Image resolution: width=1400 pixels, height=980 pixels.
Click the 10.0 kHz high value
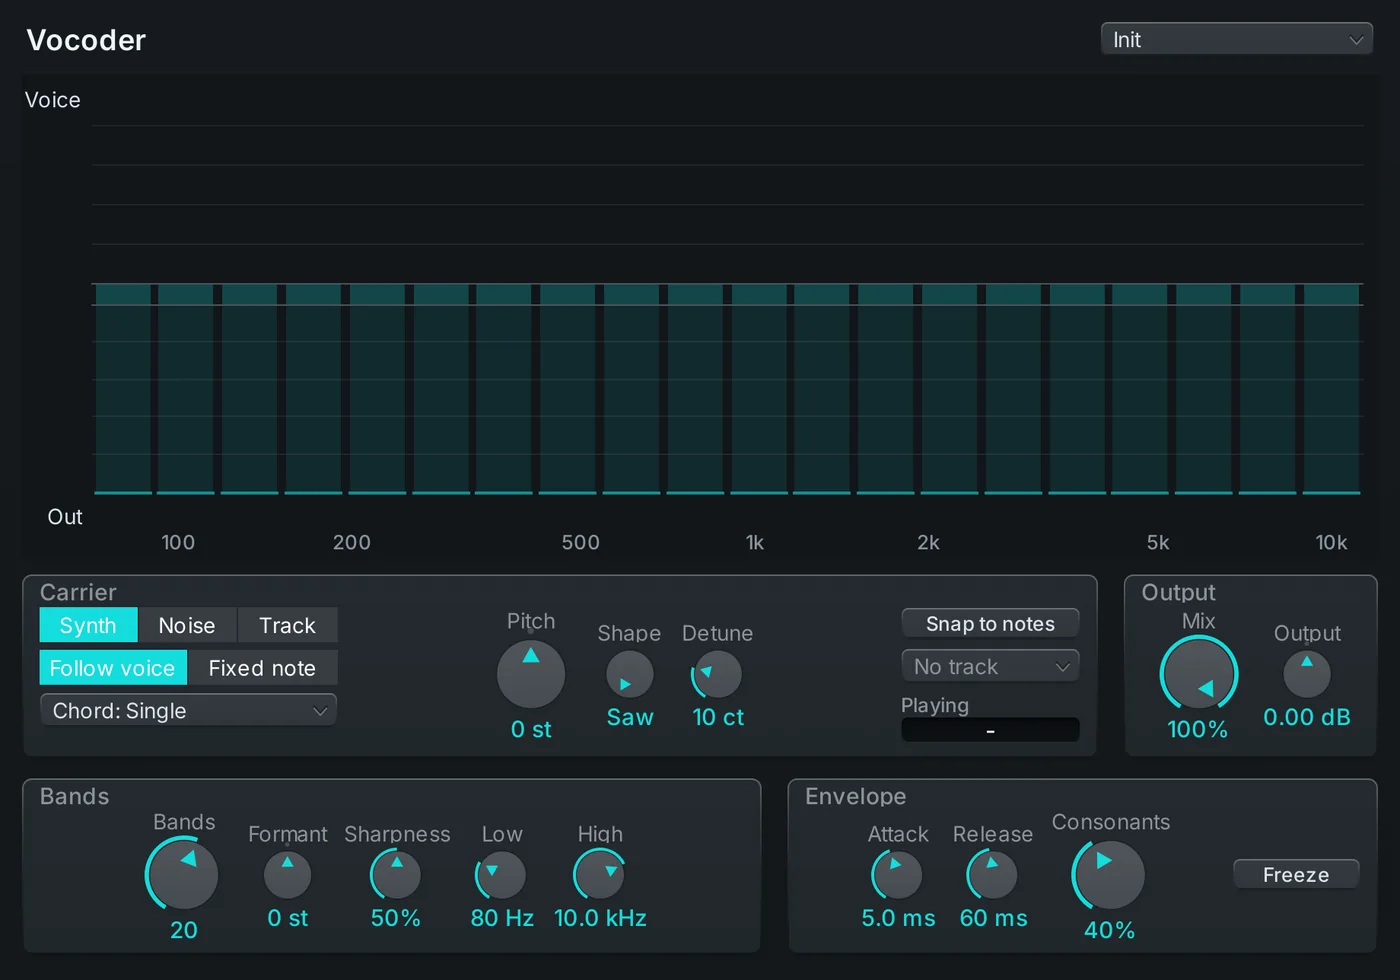click(600, 918)
